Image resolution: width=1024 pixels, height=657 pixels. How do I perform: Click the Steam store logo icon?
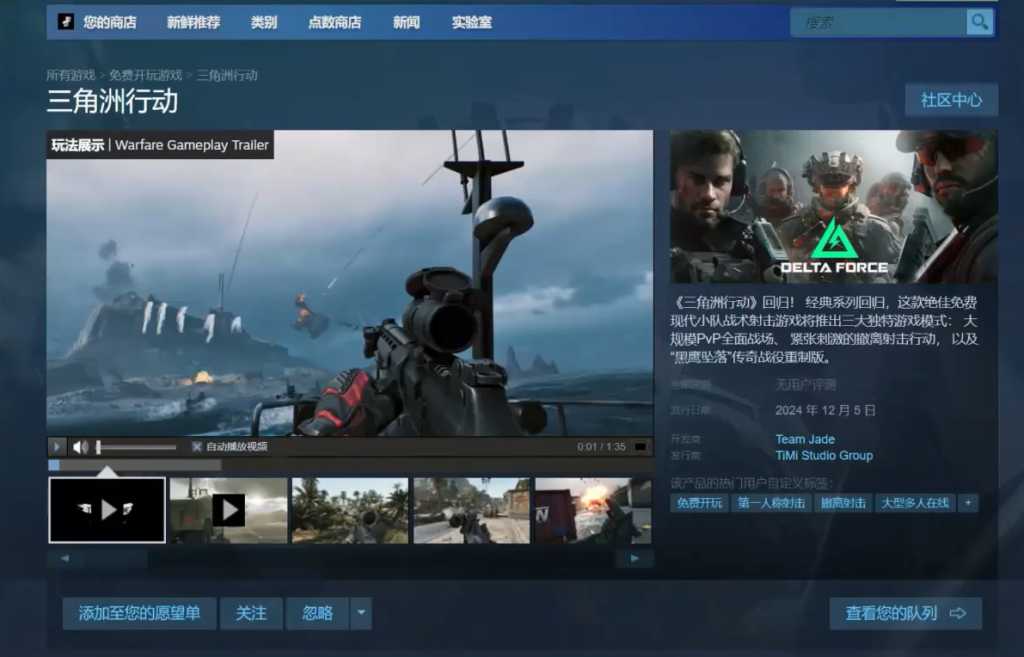(x=65, y=22)
